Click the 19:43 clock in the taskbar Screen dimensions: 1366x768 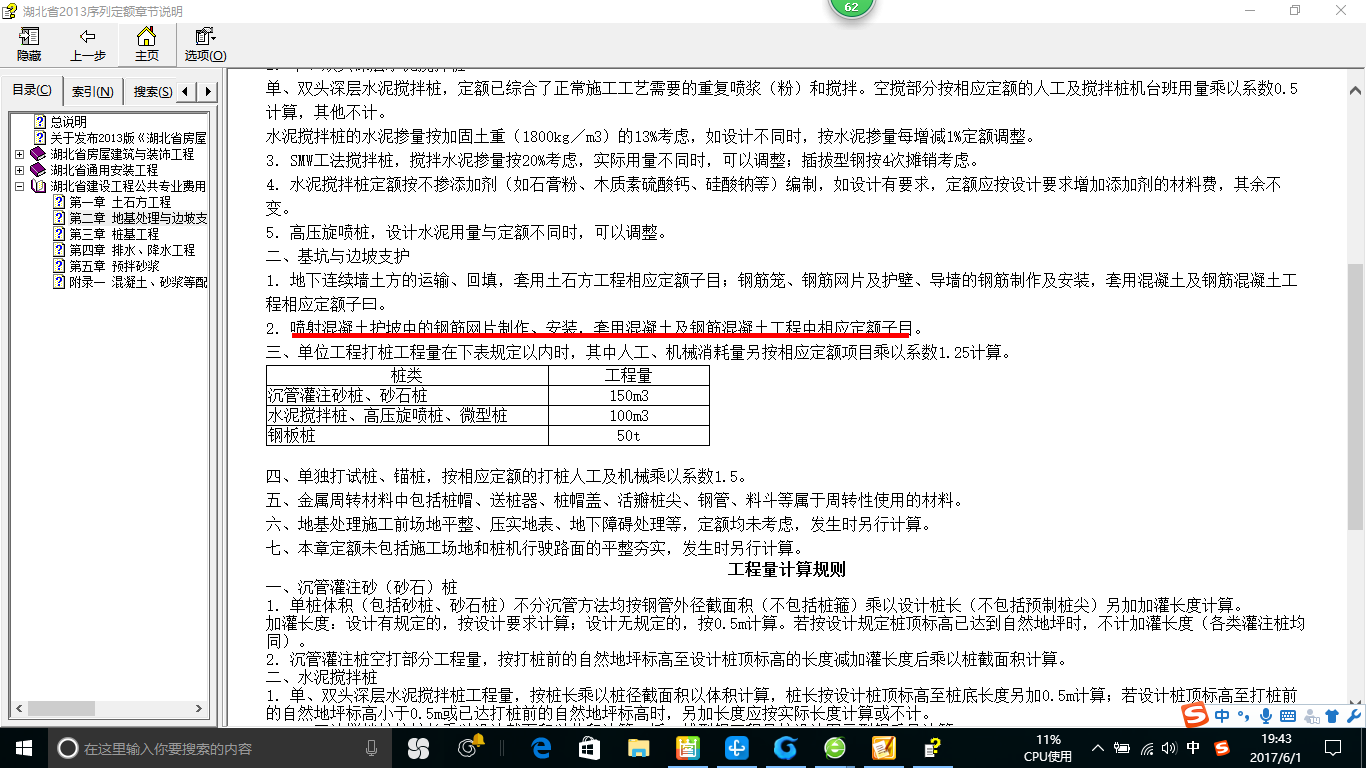tap(1275, 748)
